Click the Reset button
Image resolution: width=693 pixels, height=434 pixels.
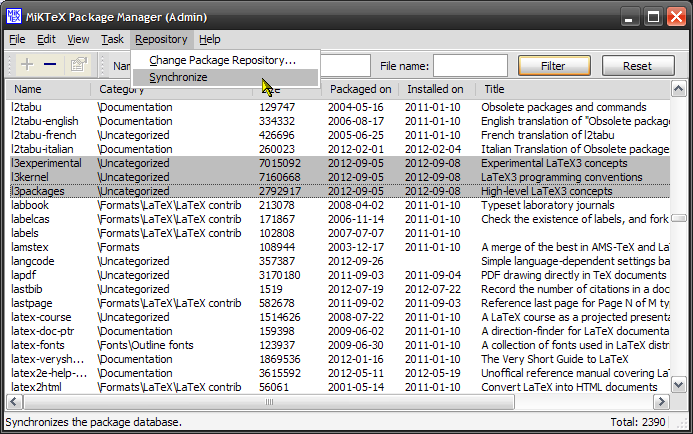638,66
